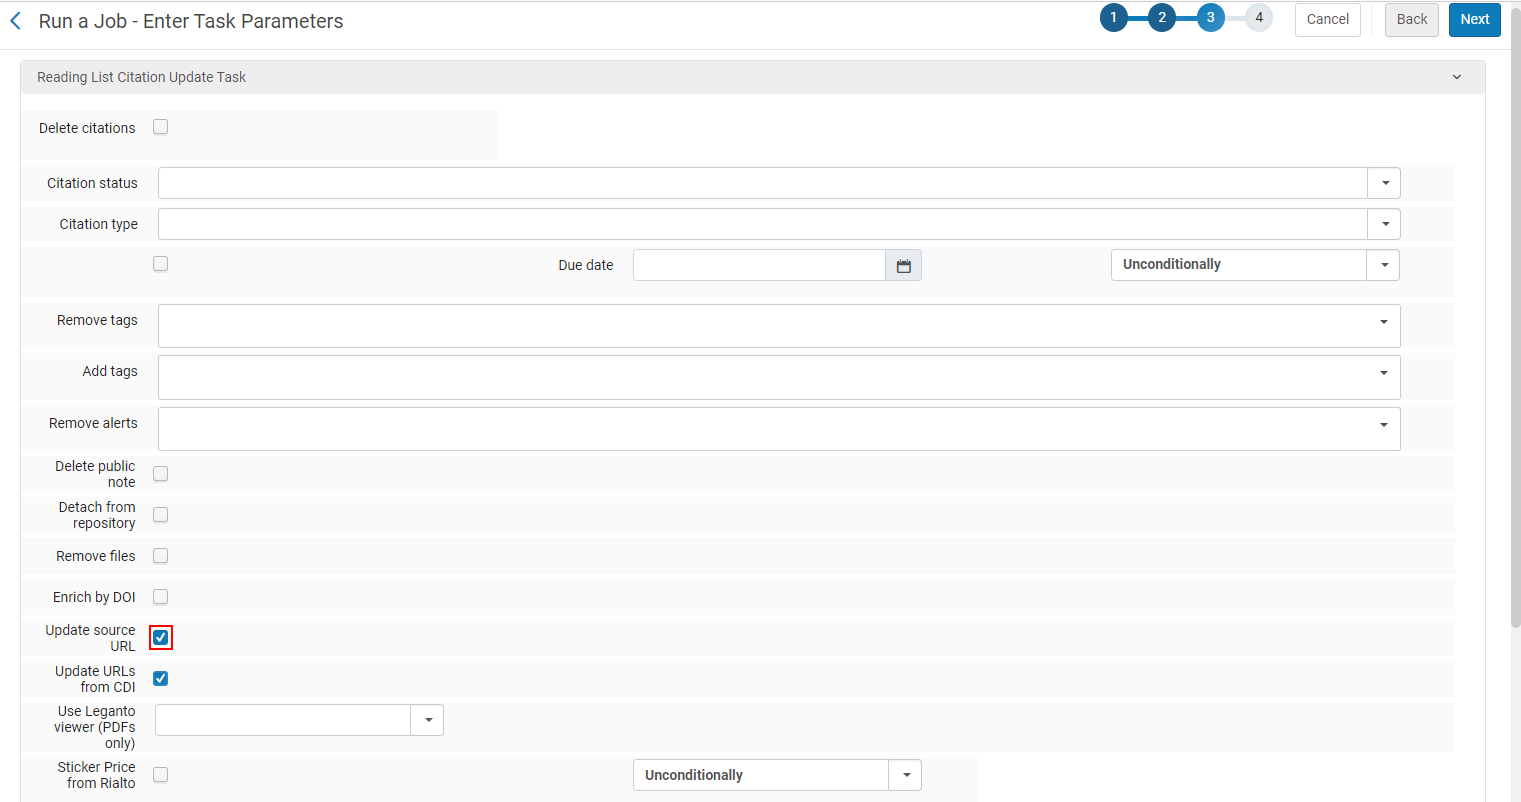The image size is (1521, 802).
Task: Expand the Add tags dropdown
Action: [1384, 373]
